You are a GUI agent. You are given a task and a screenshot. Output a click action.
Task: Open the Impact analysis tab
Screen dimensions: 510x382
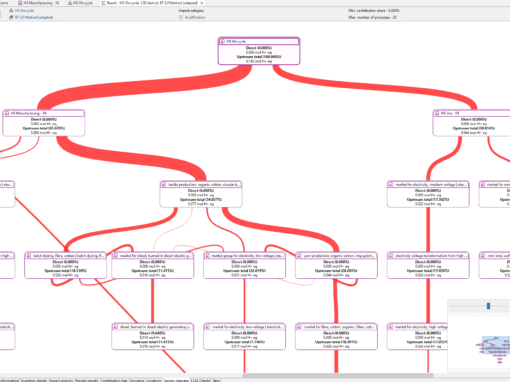(61, 380)
